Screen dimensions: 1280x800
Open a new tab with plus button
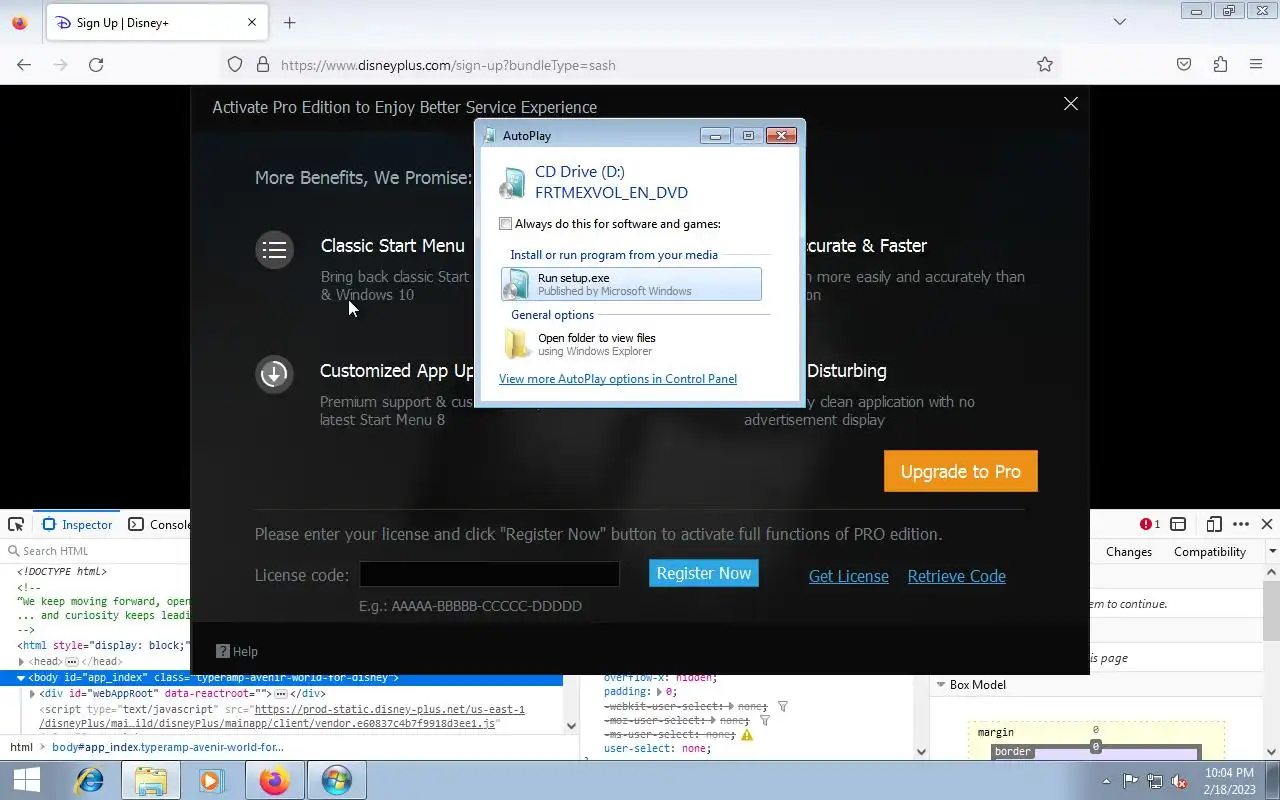[289, 22]
